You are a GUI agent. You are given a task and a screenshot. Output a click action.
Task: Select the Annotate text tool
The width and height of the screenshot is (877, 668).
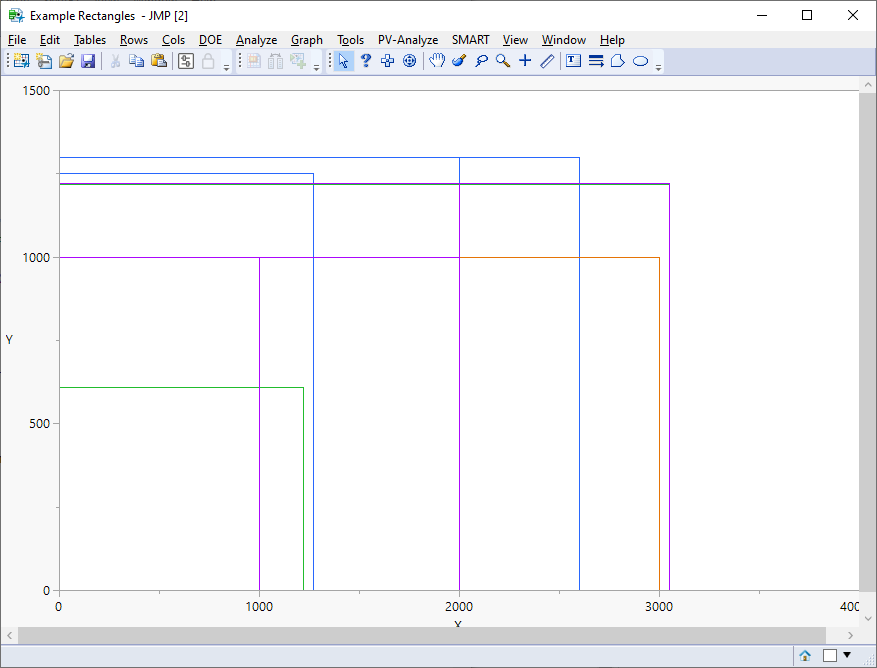tap(571, 60)
